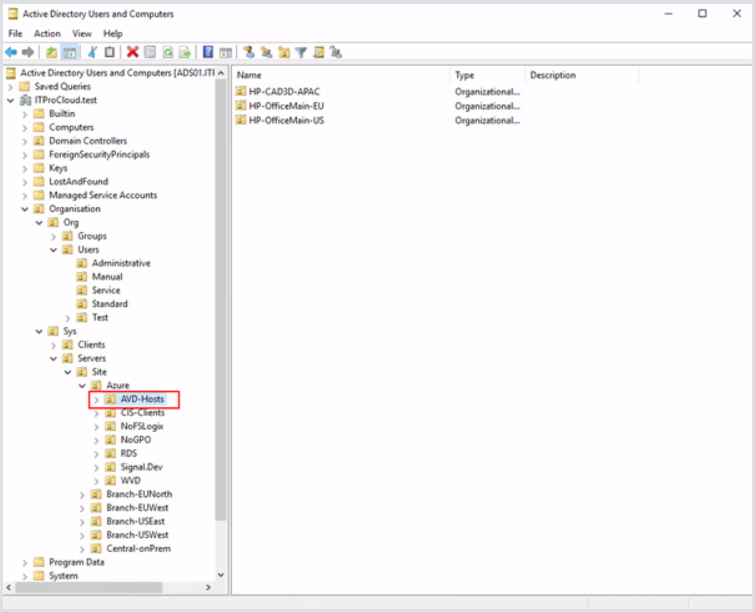Collapse the Azure tree node
Image resolution: width=755 pixels, height=612 pixels.
(83, 385)
